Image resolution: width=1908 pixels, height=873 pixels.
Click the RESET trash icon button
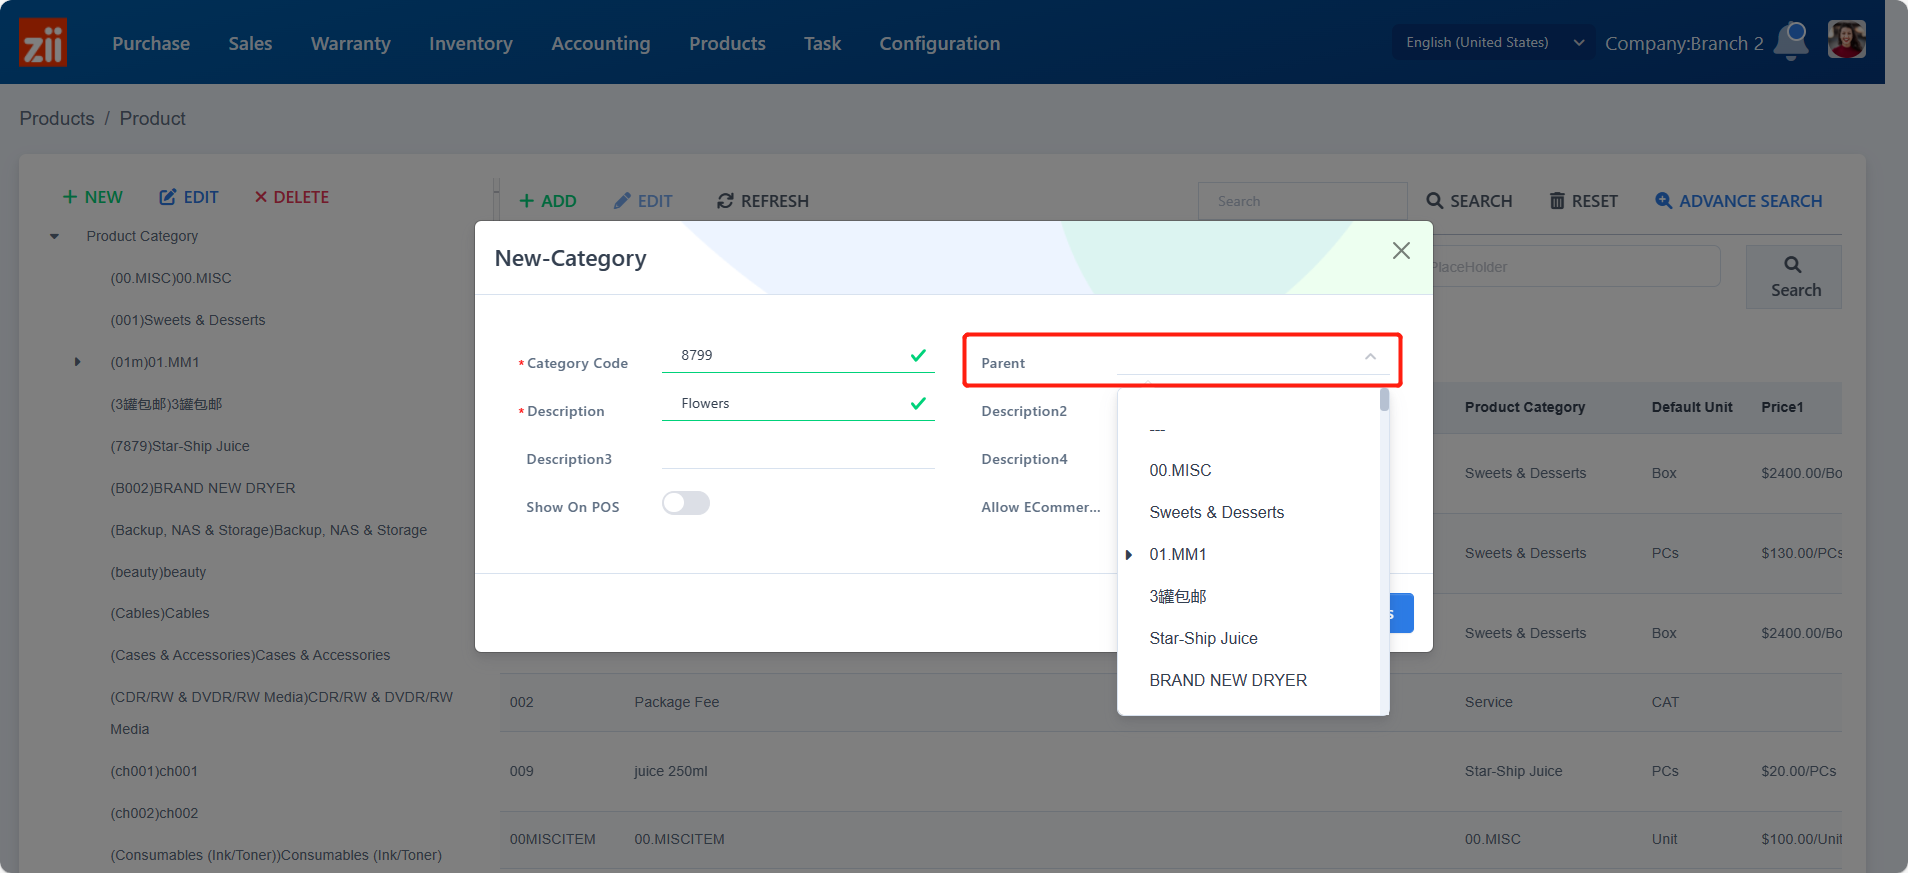click(x=1583, y=201)
